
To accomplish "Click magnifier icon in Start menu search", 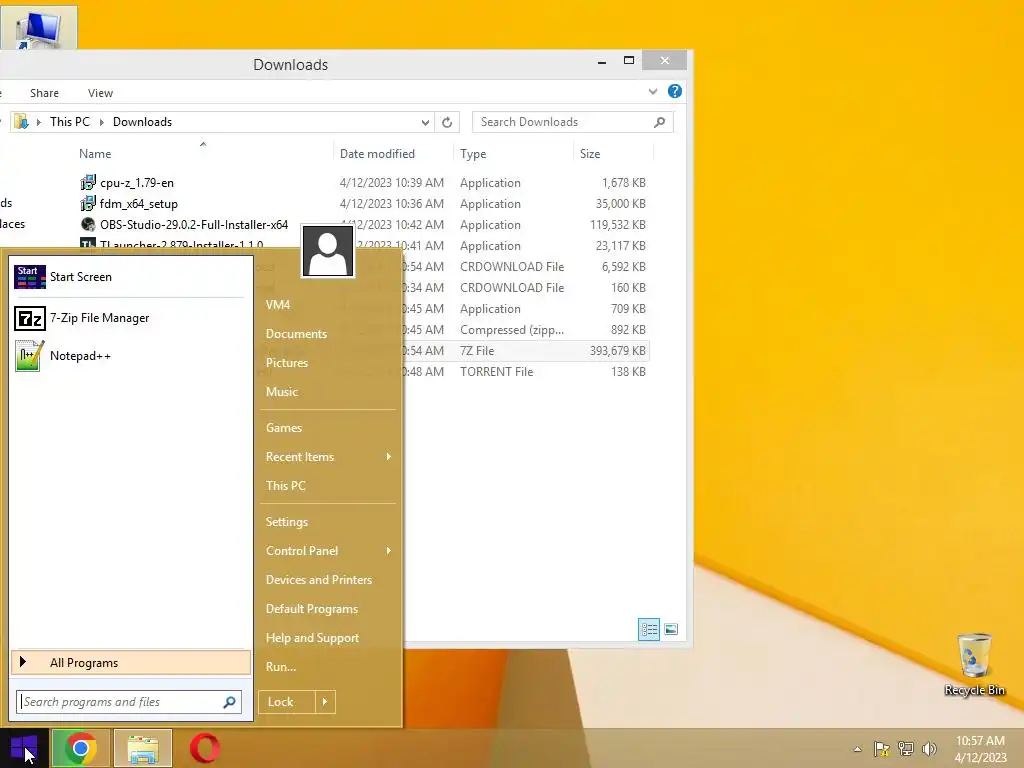I will tap(229, 702).
